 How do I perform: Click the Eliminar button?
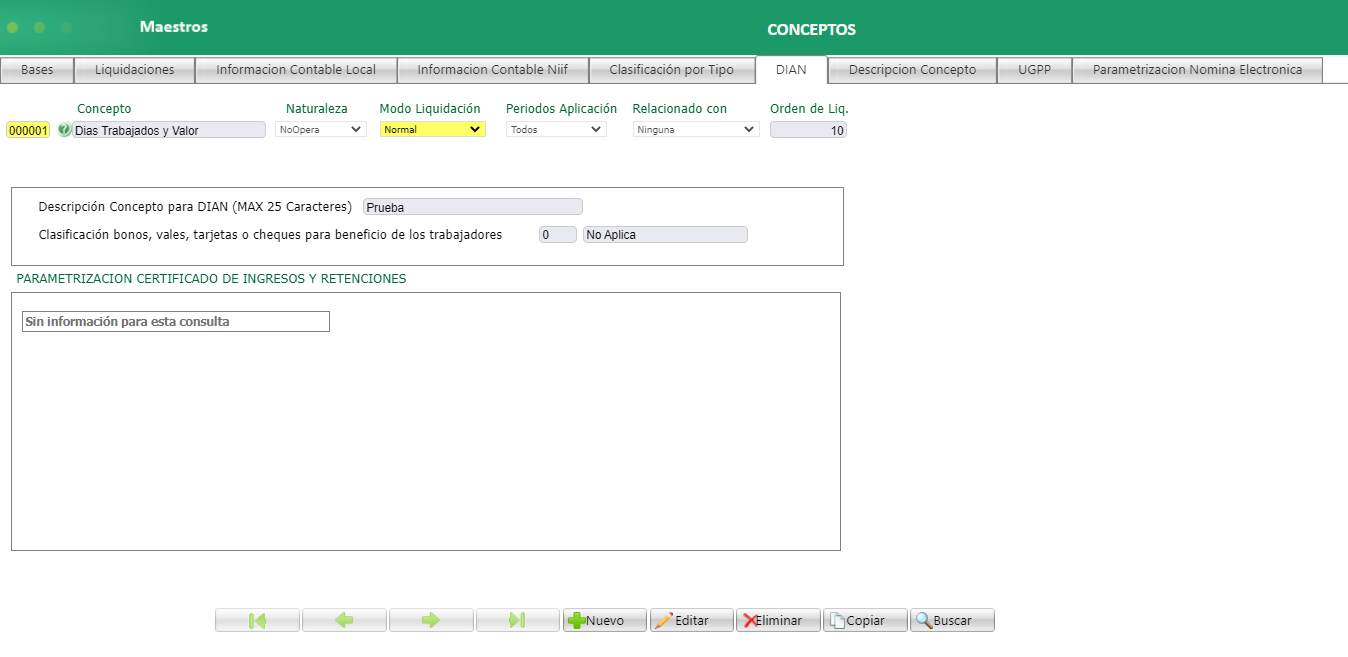click(x=779, y=620)
